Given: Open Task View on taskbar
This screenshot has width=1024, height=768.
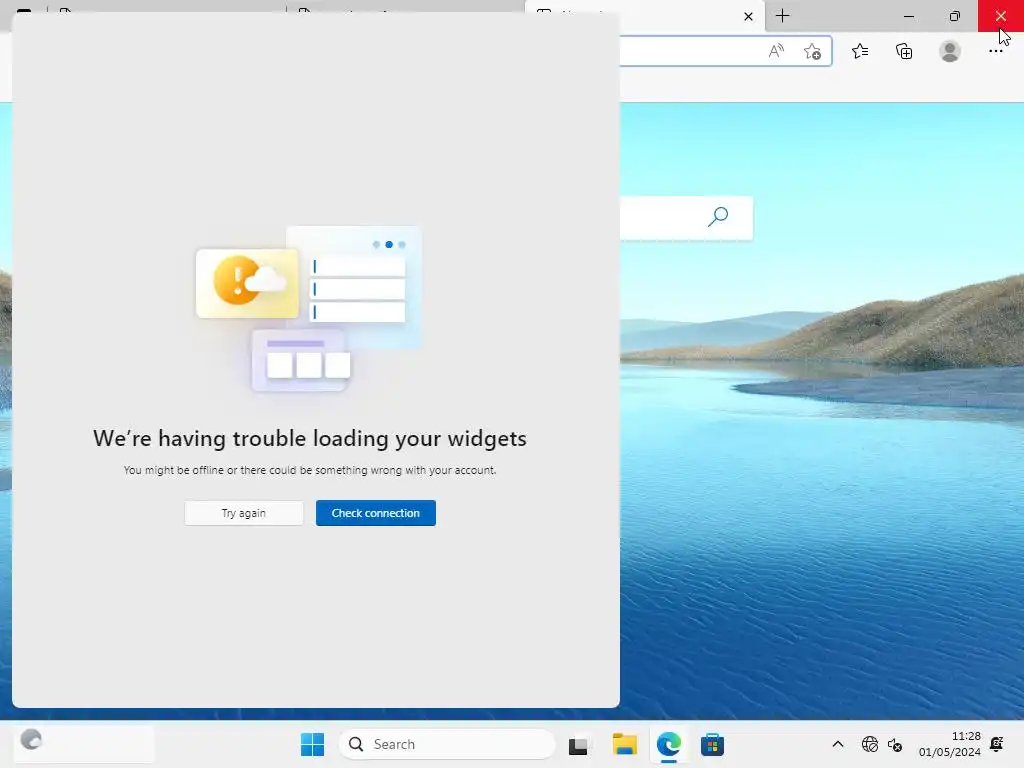Looking at the screenshot, I should click(578, 745).
